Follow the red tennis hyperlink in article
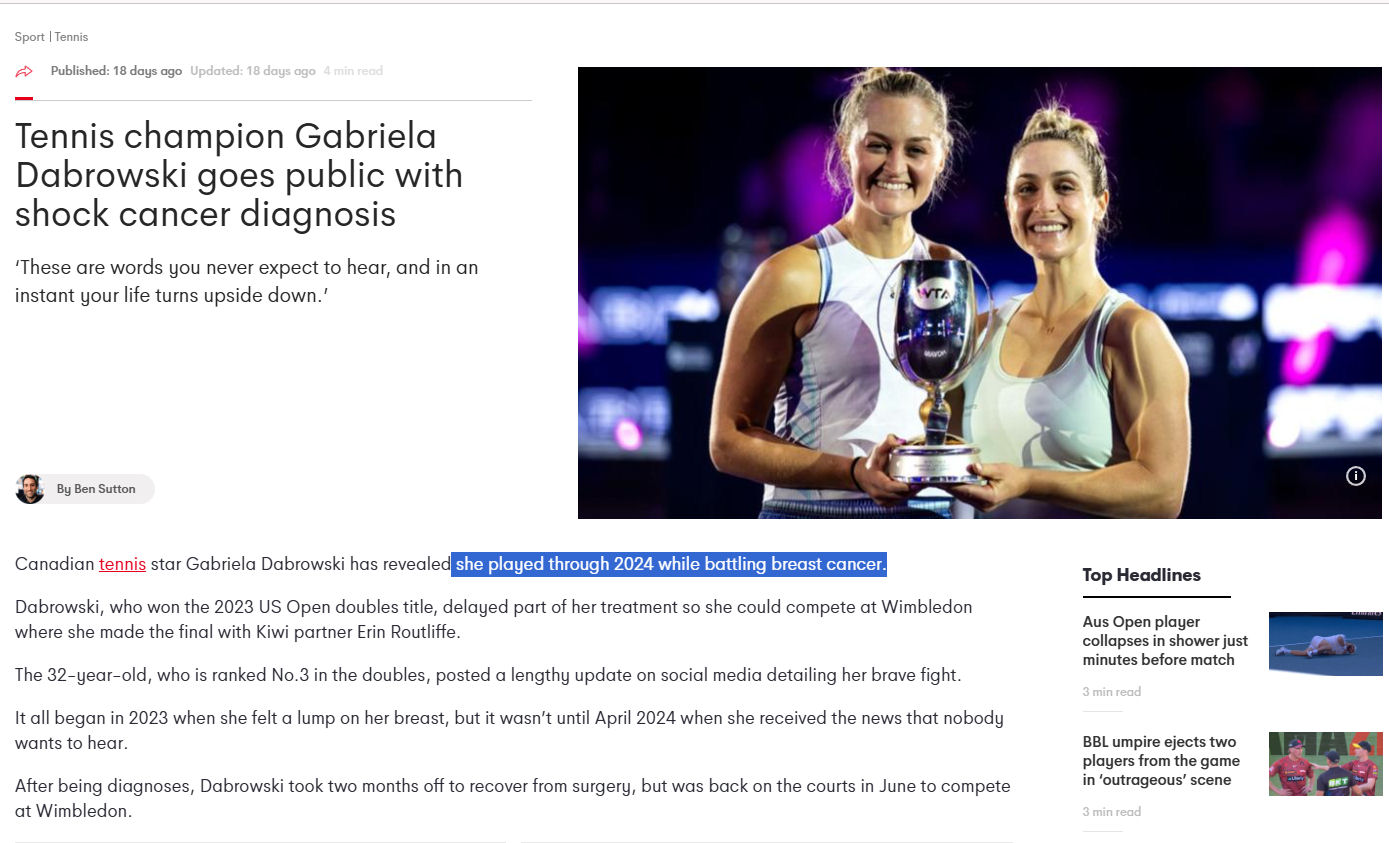Image resolution: width=1389 pixels, height=843 pixels. pyautogui.click(x=122, y=564)
